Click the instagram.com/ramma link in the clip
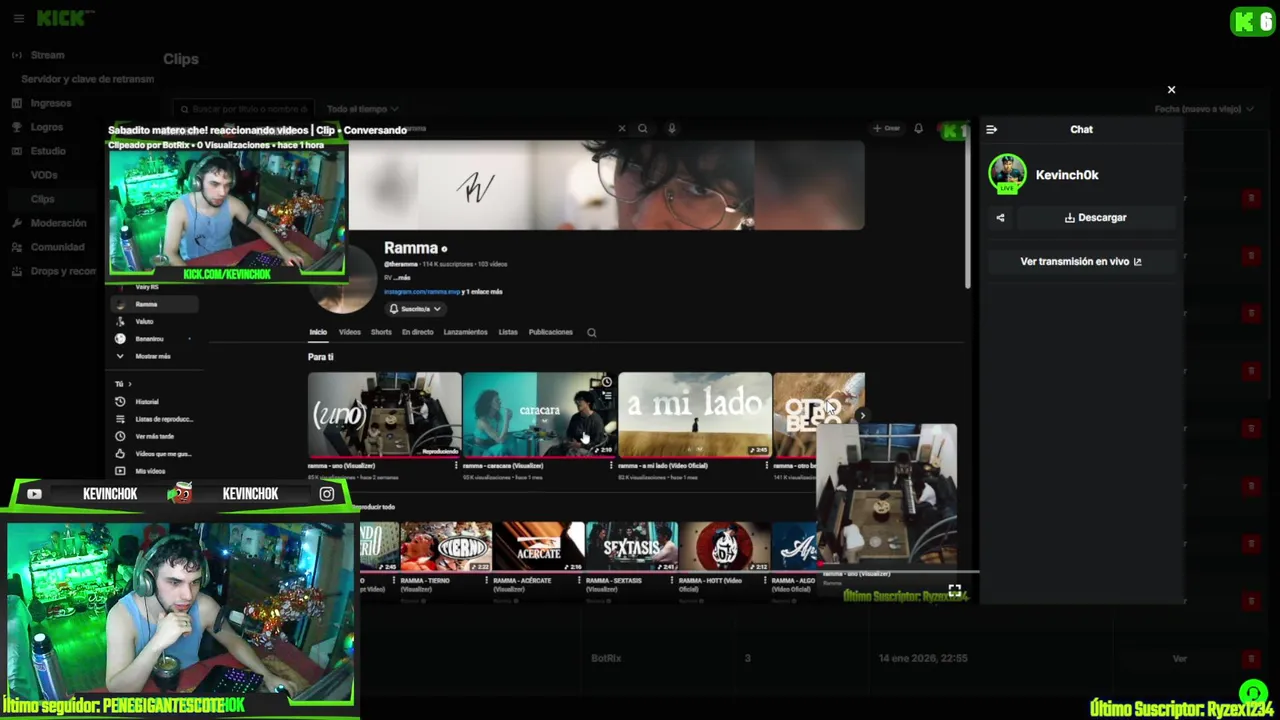This screenshot has width=1280, height=720. [422, 292]
